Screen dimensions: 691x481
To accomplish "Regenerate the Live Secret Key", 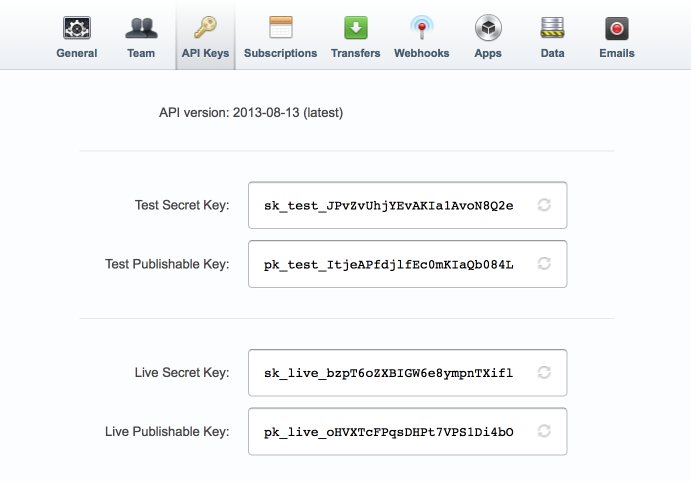I will click(544, 373).
